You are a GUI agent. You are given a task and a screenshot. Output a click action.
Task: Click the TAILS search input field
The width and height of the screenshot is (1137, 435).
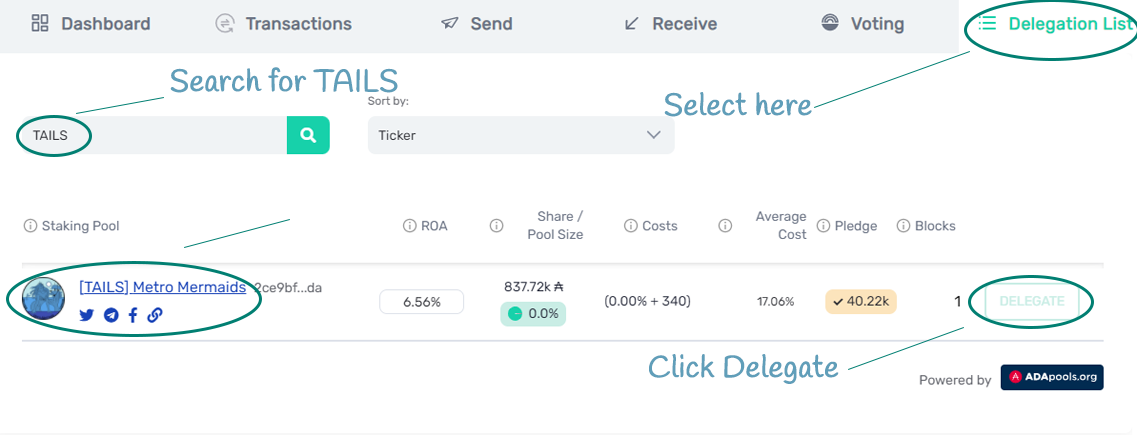154,135
